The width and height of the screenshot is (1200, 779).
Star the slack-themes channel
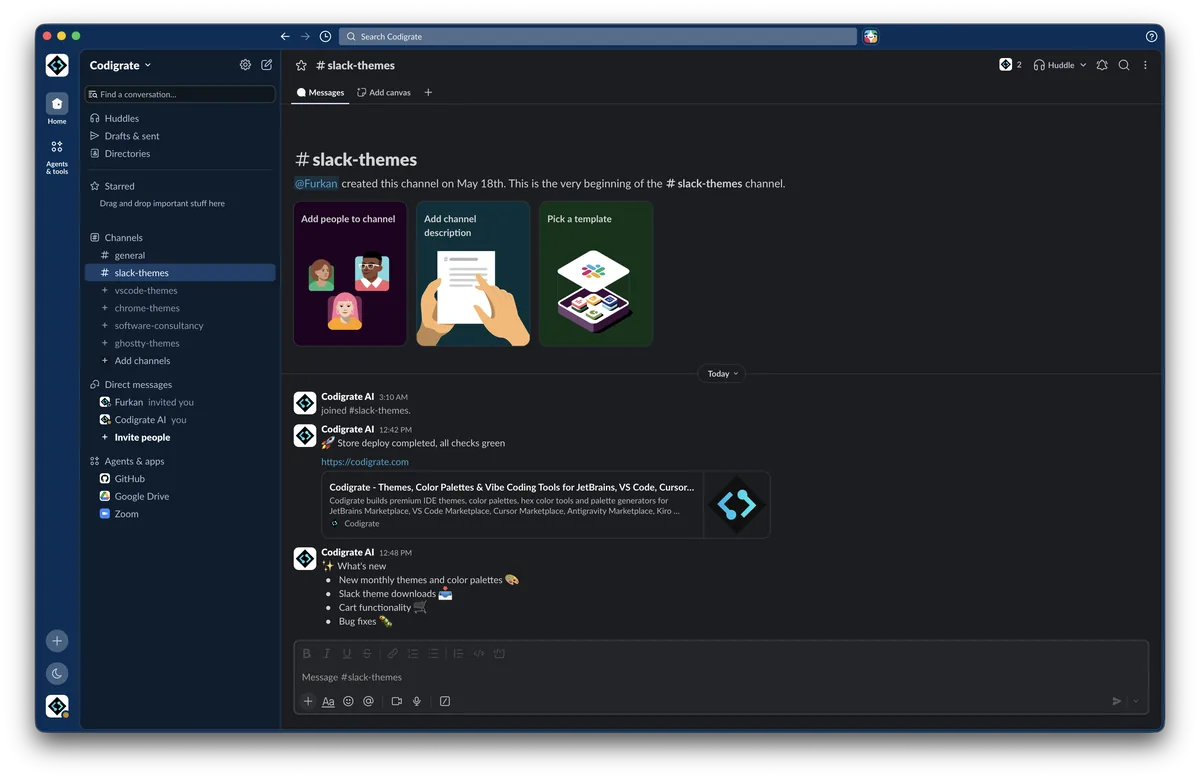point(301,65)
